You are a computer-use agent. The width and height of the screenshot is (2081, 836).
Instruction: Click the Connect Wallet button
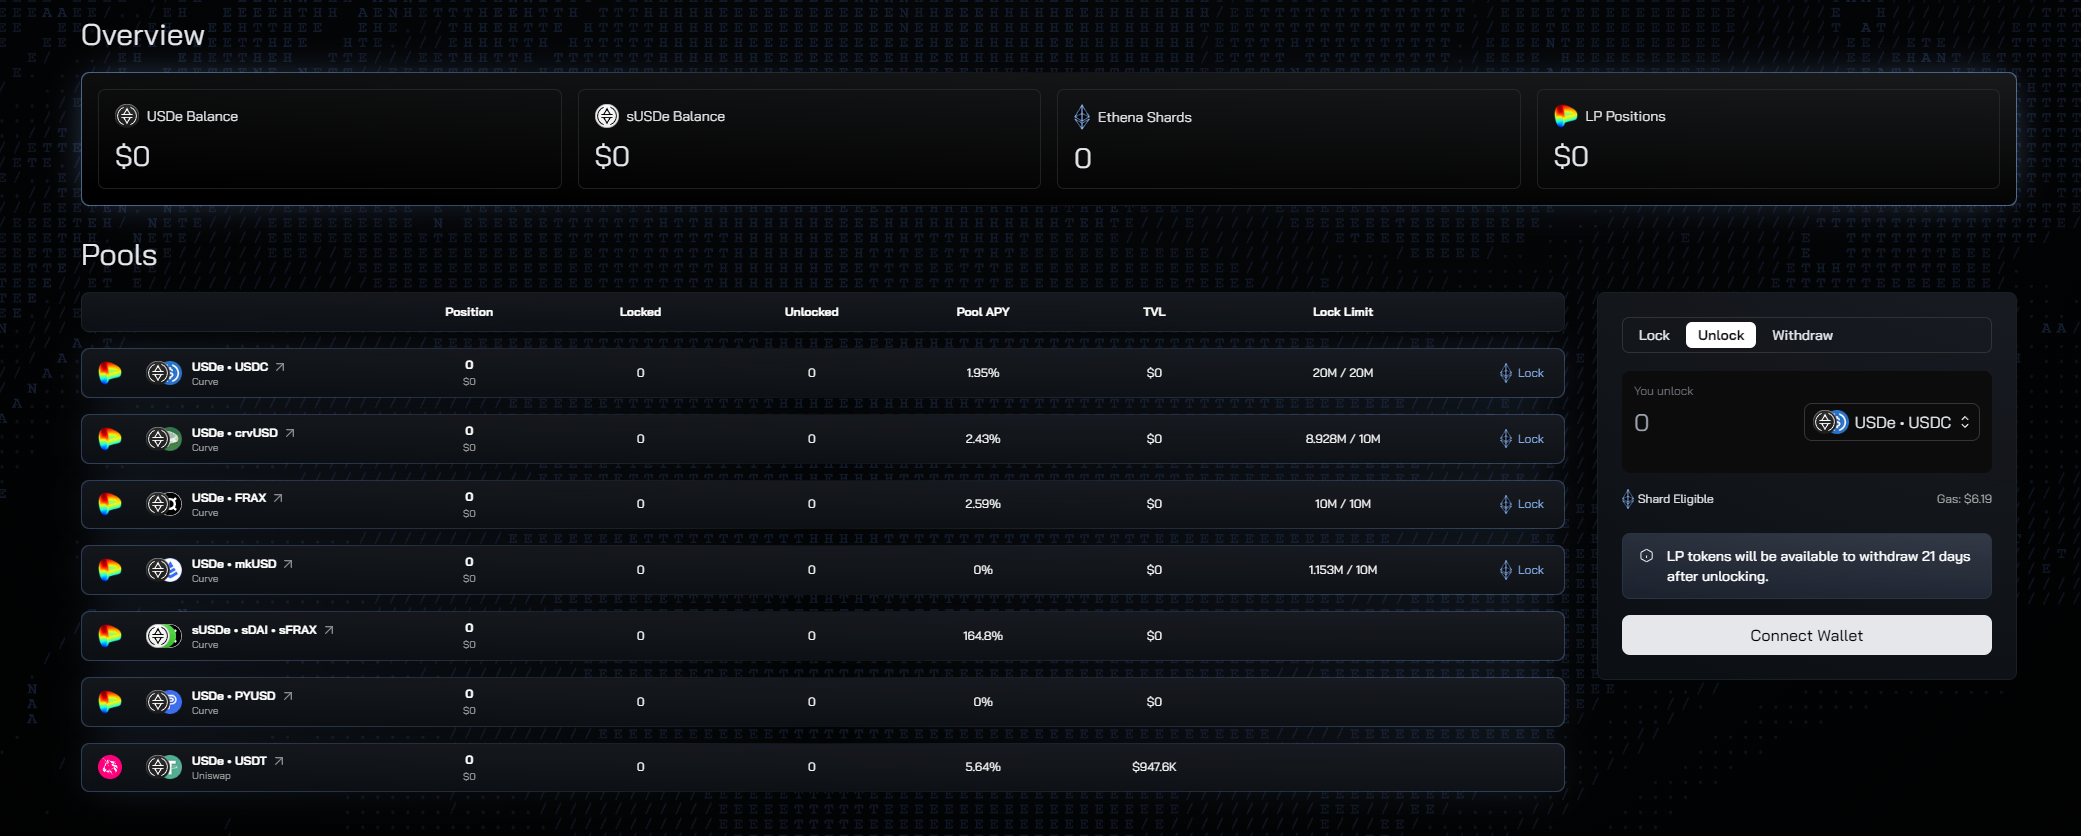pos(1807,635)
